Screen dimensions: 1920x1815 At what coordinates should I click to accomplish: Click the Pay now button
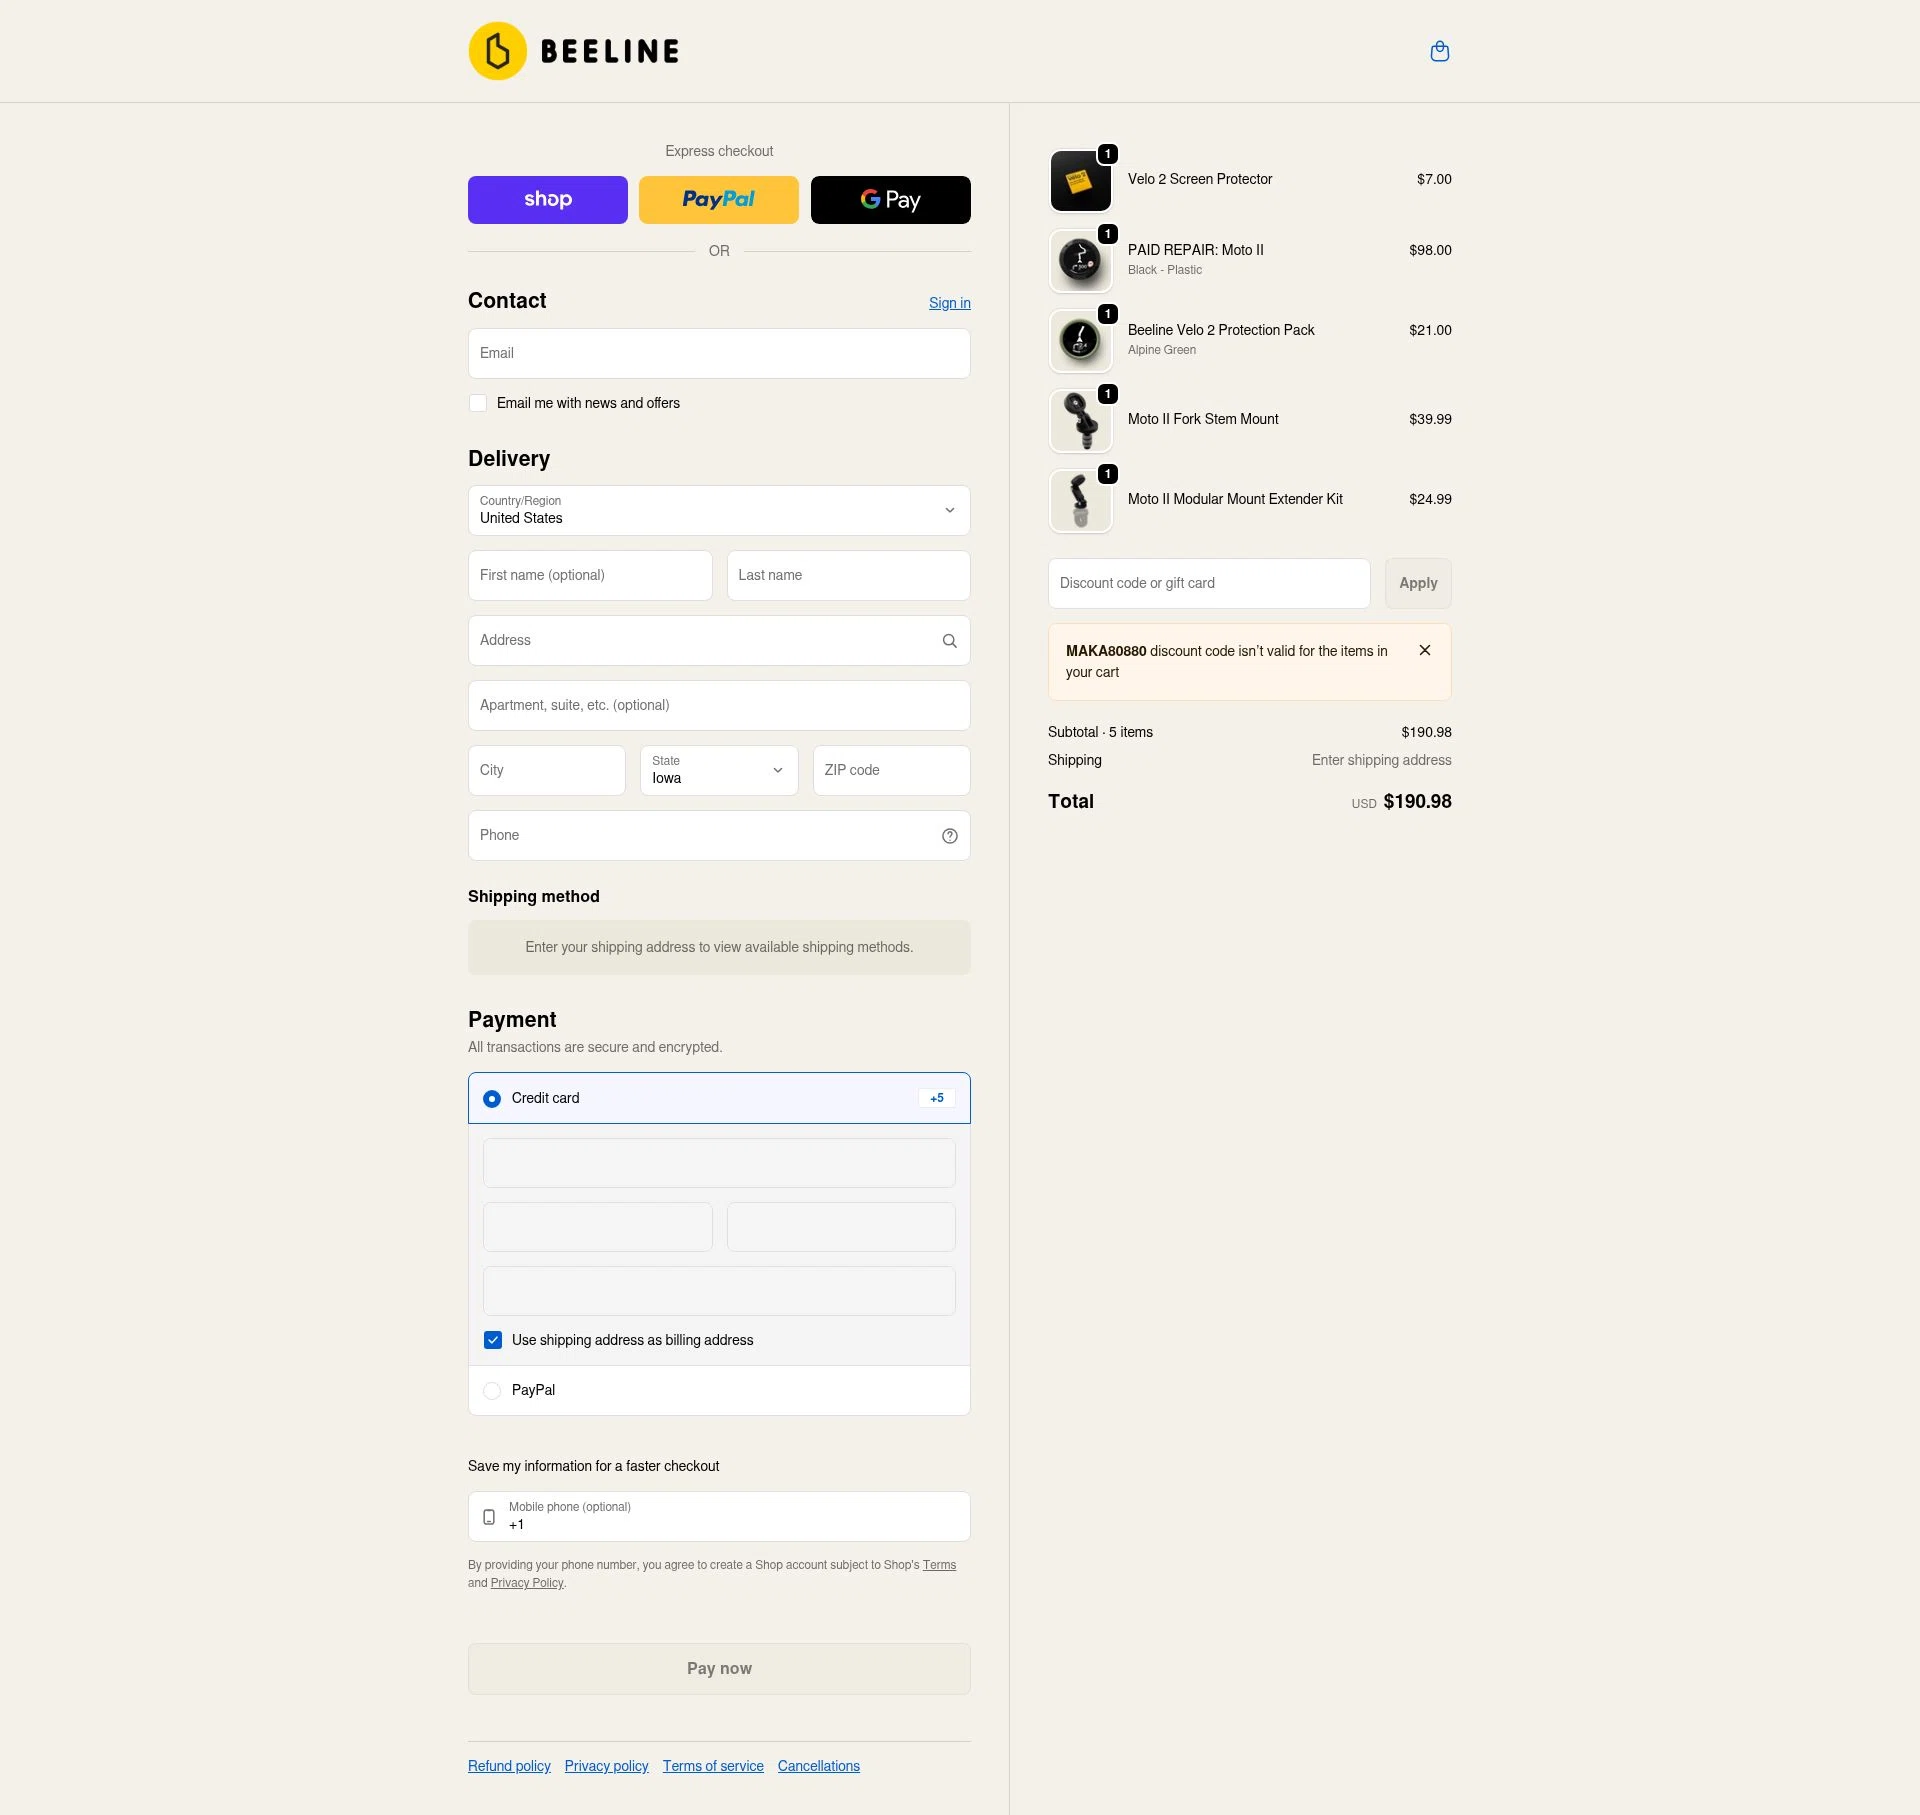[718, 1668]
